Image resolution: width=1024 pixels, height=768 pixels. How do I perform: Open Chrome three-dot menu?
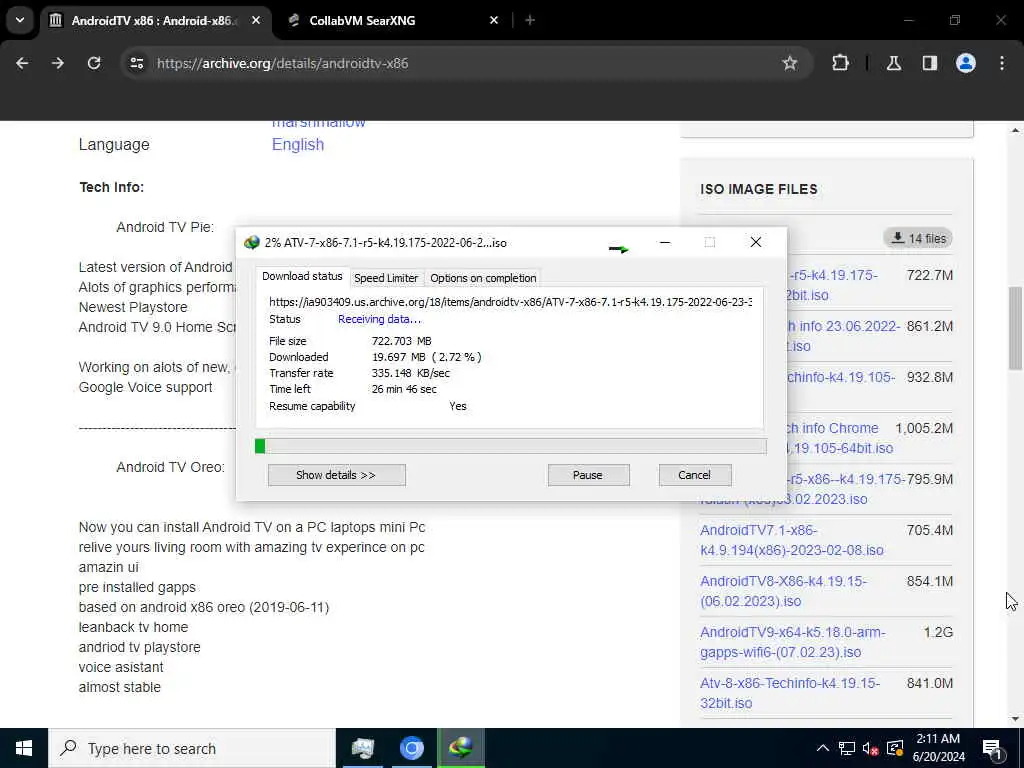tap(1002, 63)
